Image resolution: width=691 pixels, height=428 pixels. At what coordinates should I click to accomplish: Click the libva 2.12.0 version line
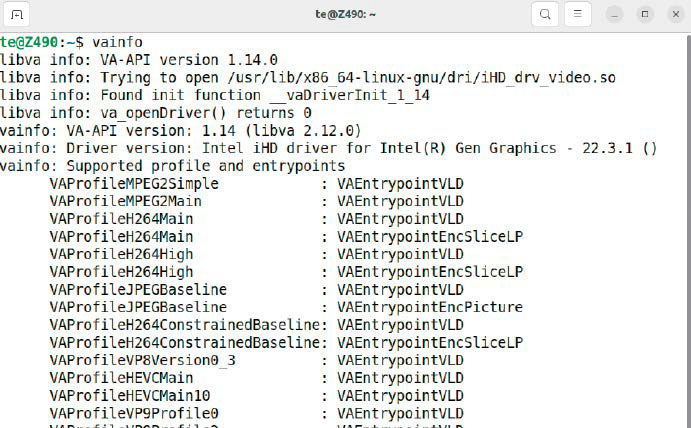(181, 130)
